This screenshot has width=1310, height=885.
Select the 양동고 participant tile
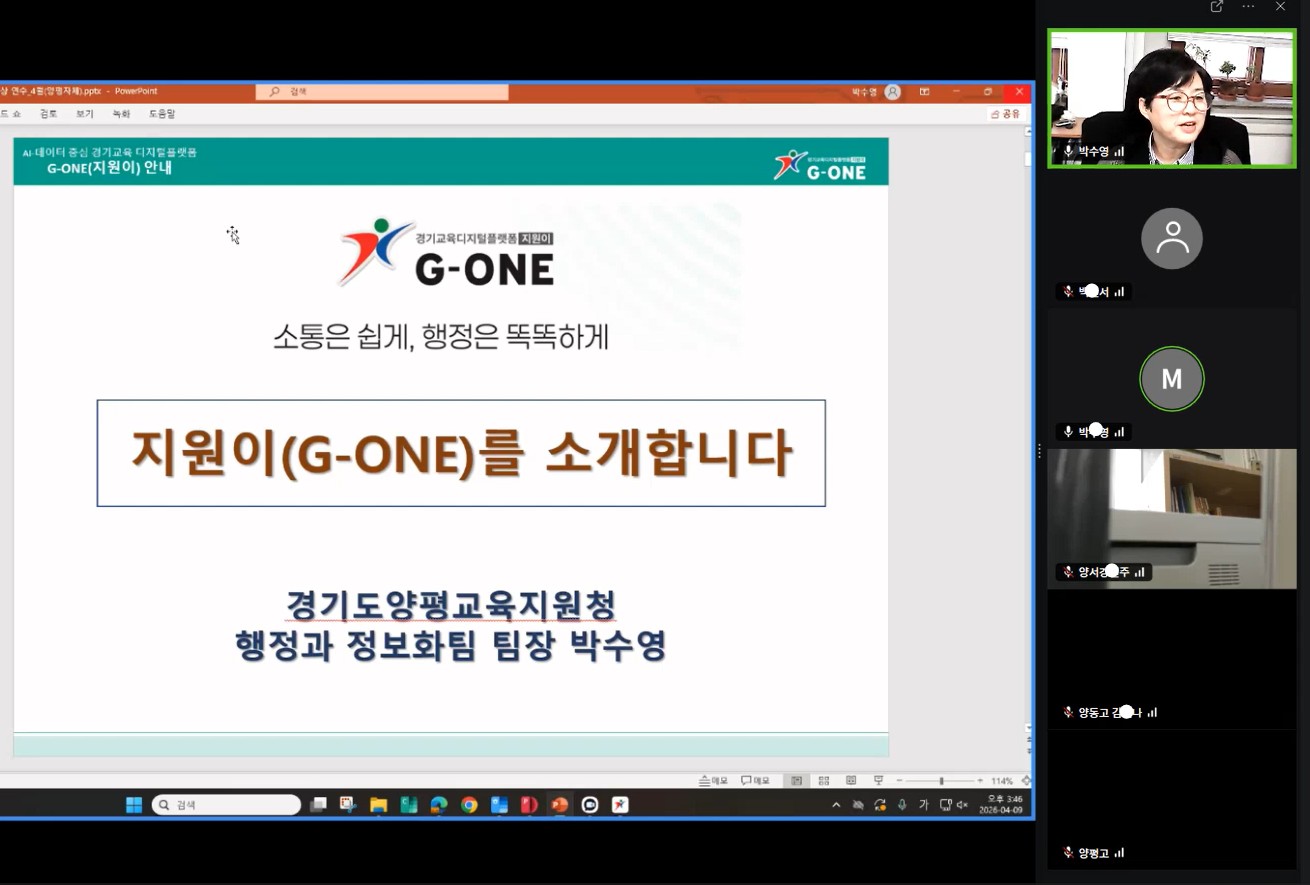point(1172,659)
